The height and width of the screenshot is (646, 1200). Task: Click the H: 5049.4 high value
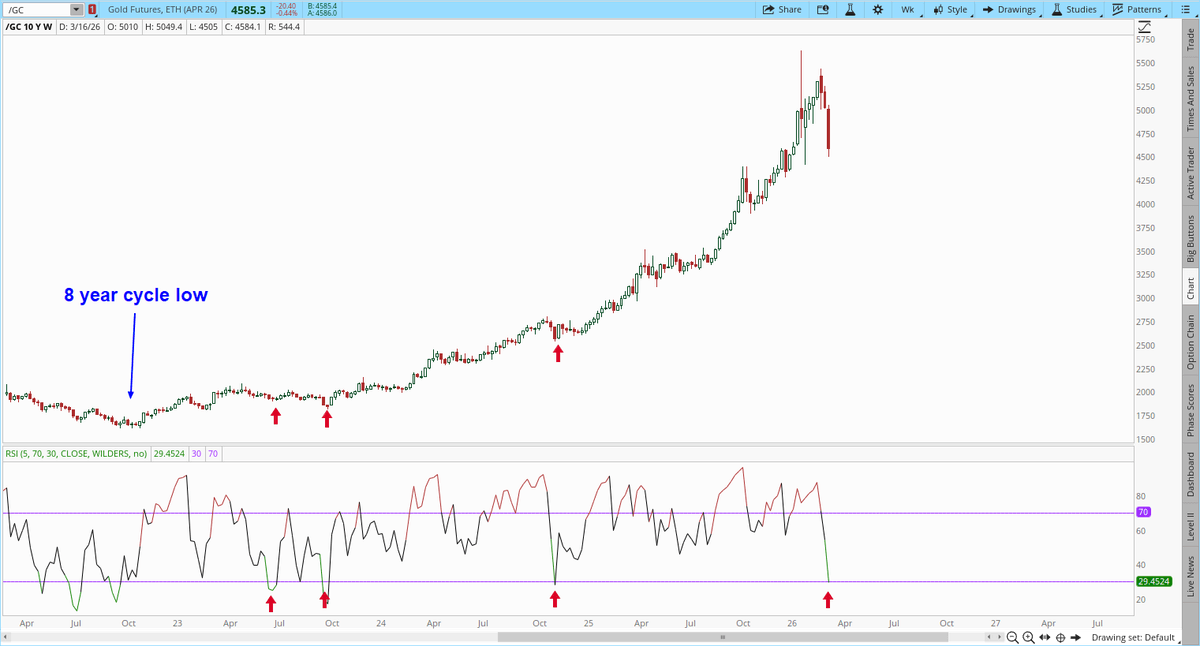[x=166, y=27]
